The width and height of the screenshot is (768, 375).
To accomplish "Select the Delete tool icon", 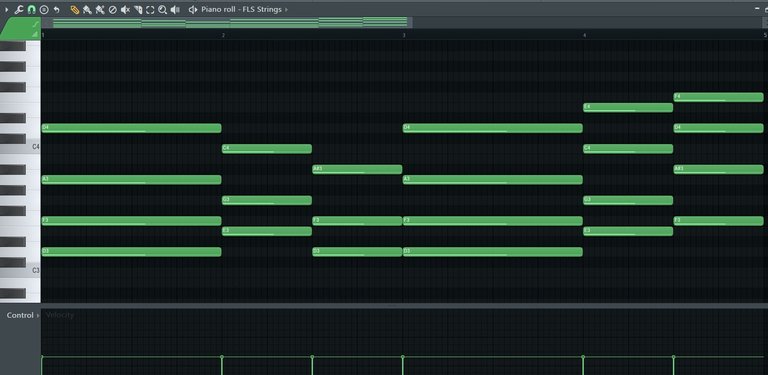I will tap(113, 9).
